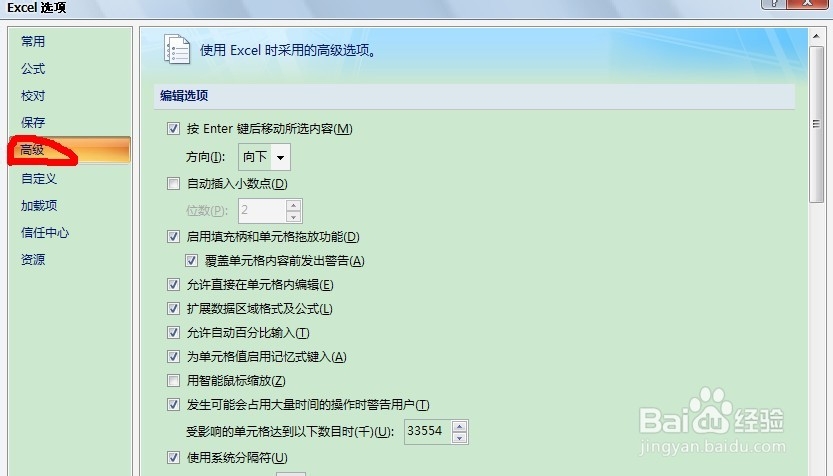Click the 位数 input field
Viewport: 833px width, 476px height.
262,210
